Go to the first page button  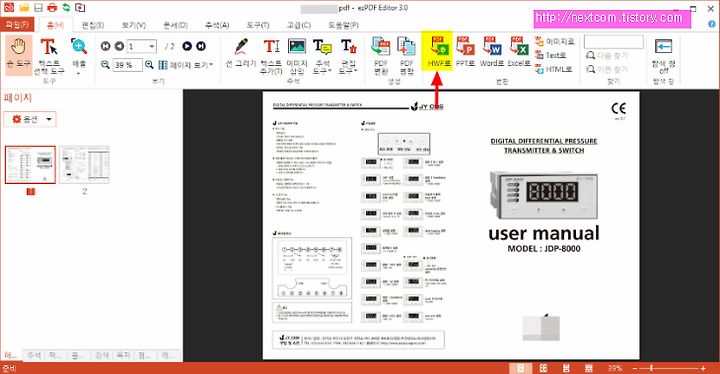(106, 46)
